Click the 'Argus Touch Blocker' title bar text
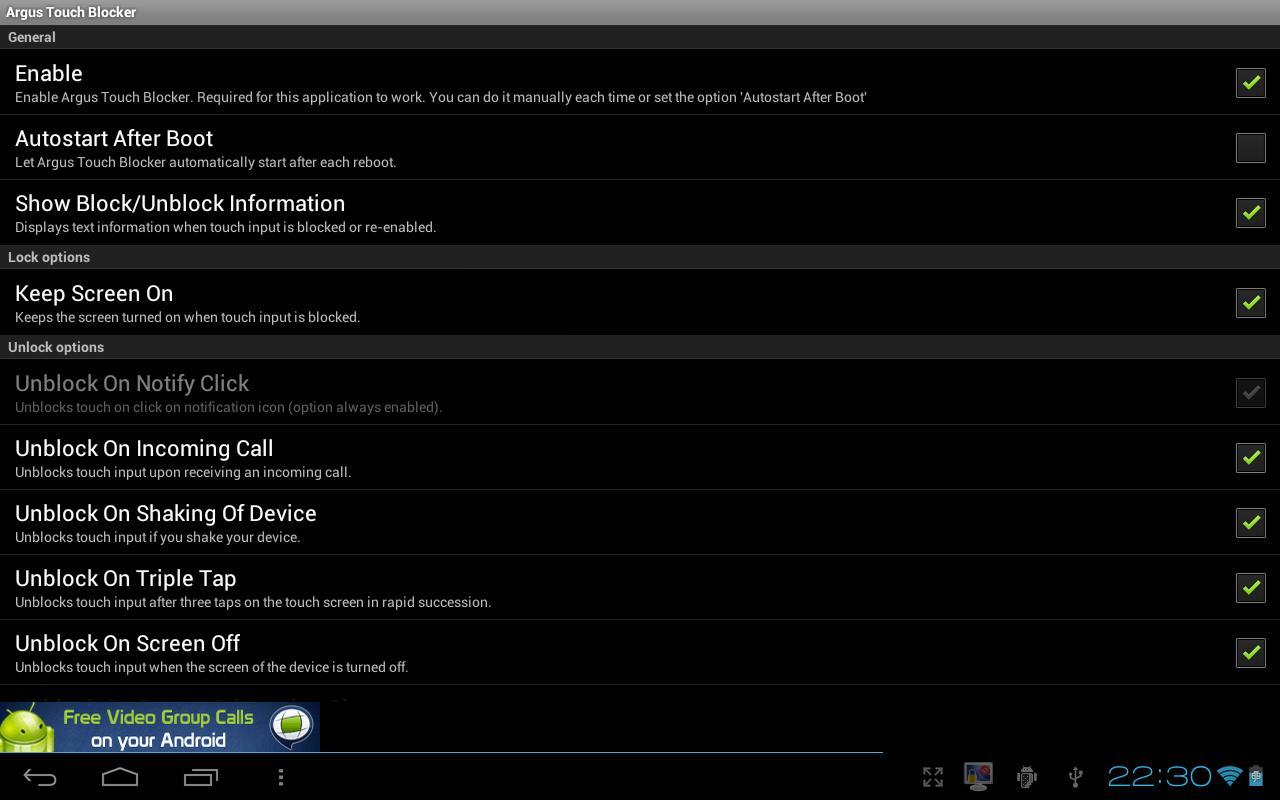 [x=71, y=12]
